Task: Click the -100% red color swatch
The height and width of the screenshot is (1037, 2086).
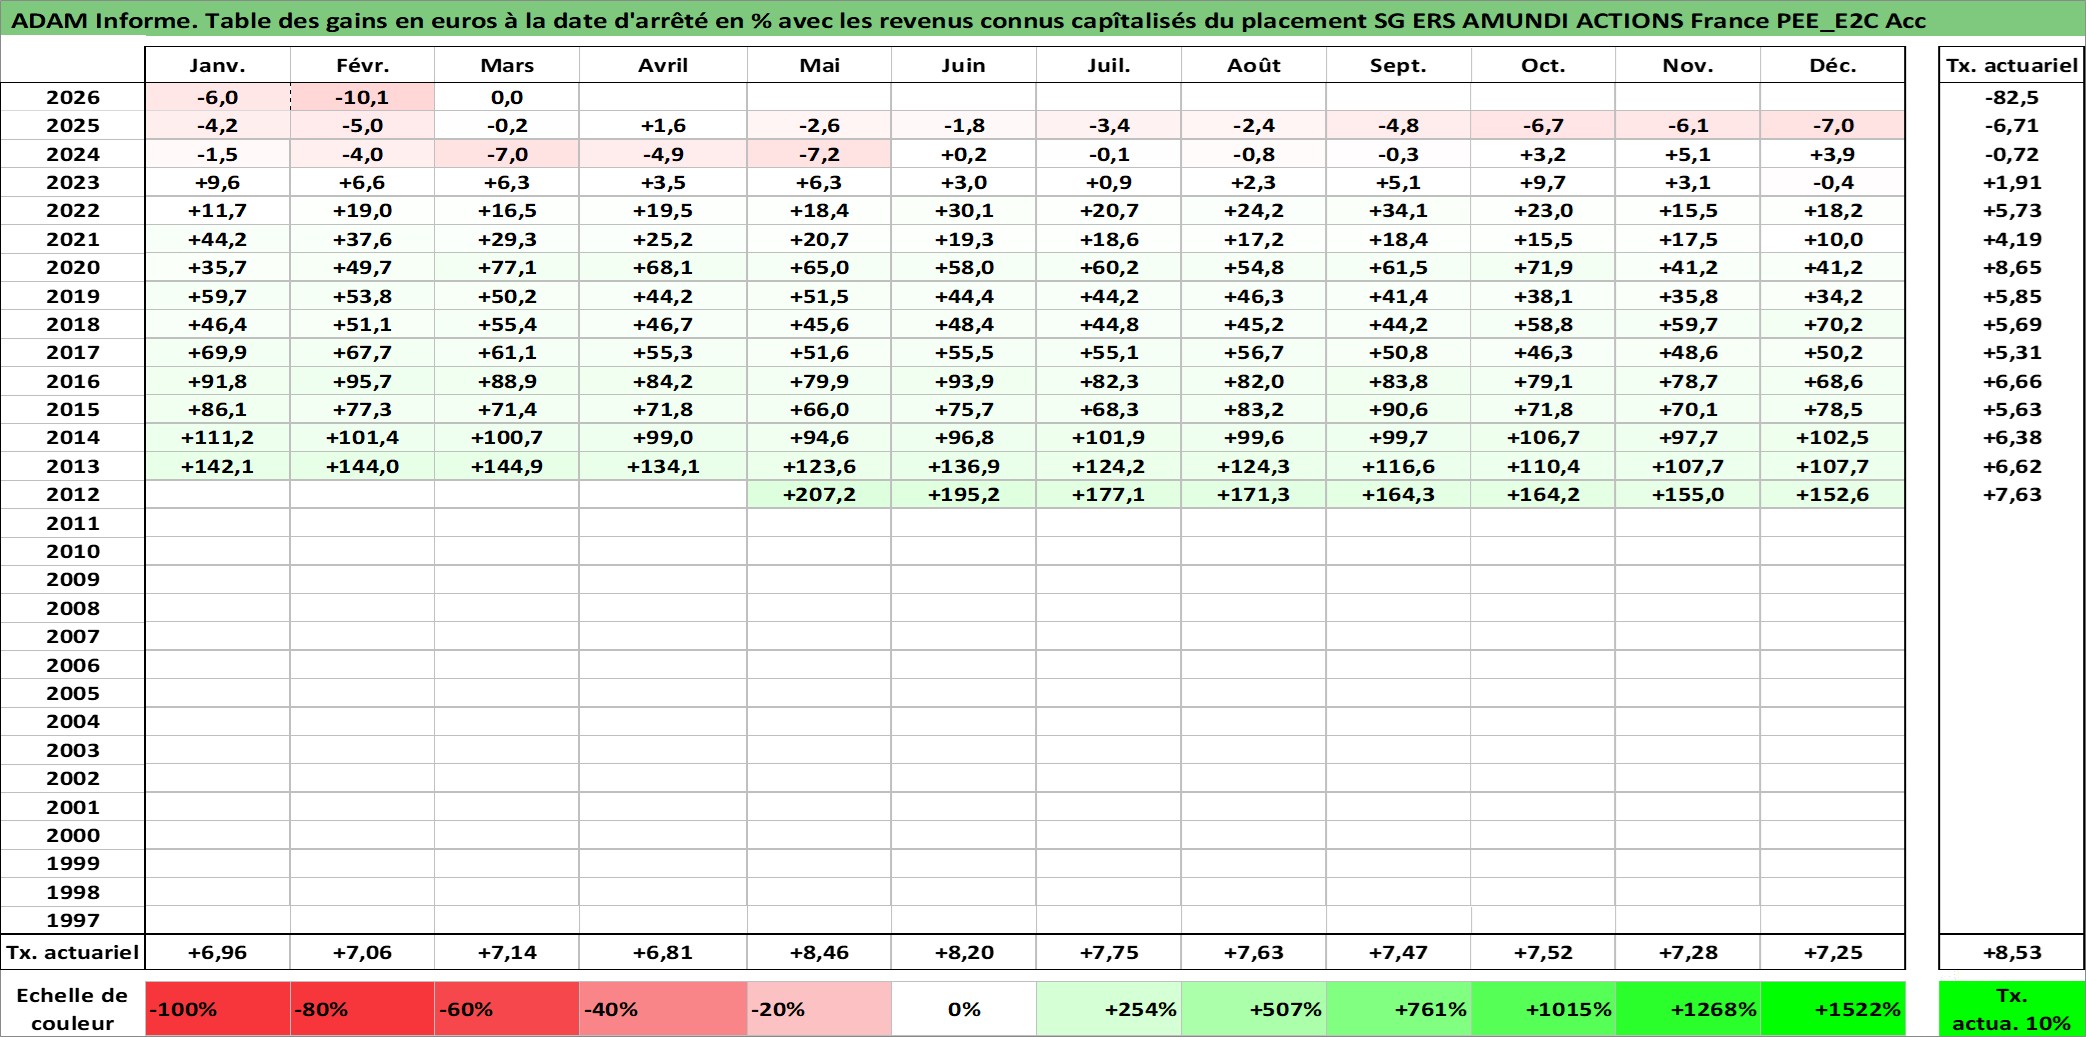Action: pos(217,1009)
